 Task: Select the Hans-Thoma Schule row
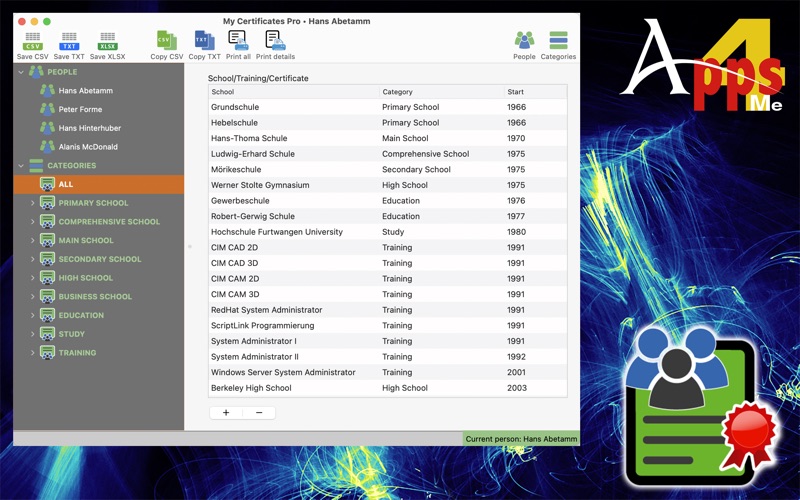tap(388, 138)
